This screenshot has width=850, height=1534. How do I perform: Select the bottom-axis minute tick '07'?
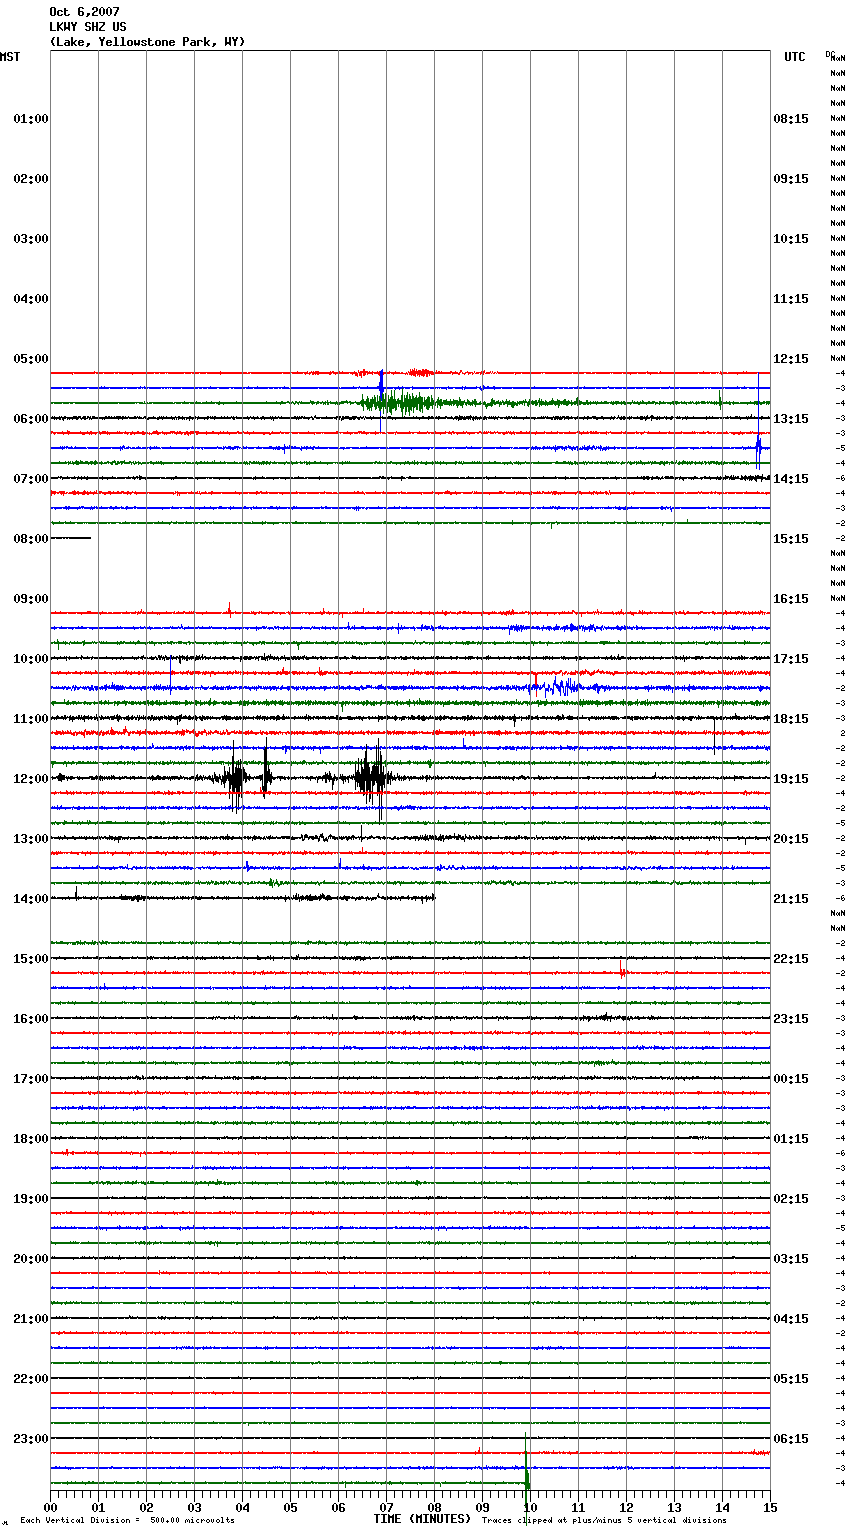386,1508
